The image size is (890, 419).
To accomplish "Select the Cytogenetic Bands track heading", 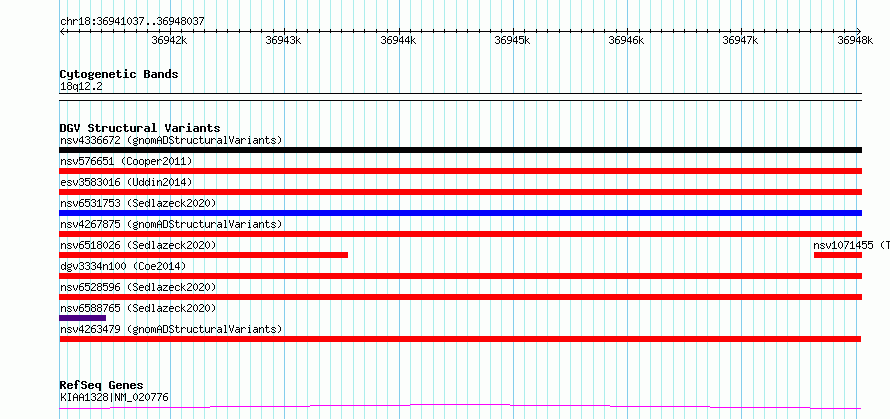I will pyautogui.click(x=119, y=74).
